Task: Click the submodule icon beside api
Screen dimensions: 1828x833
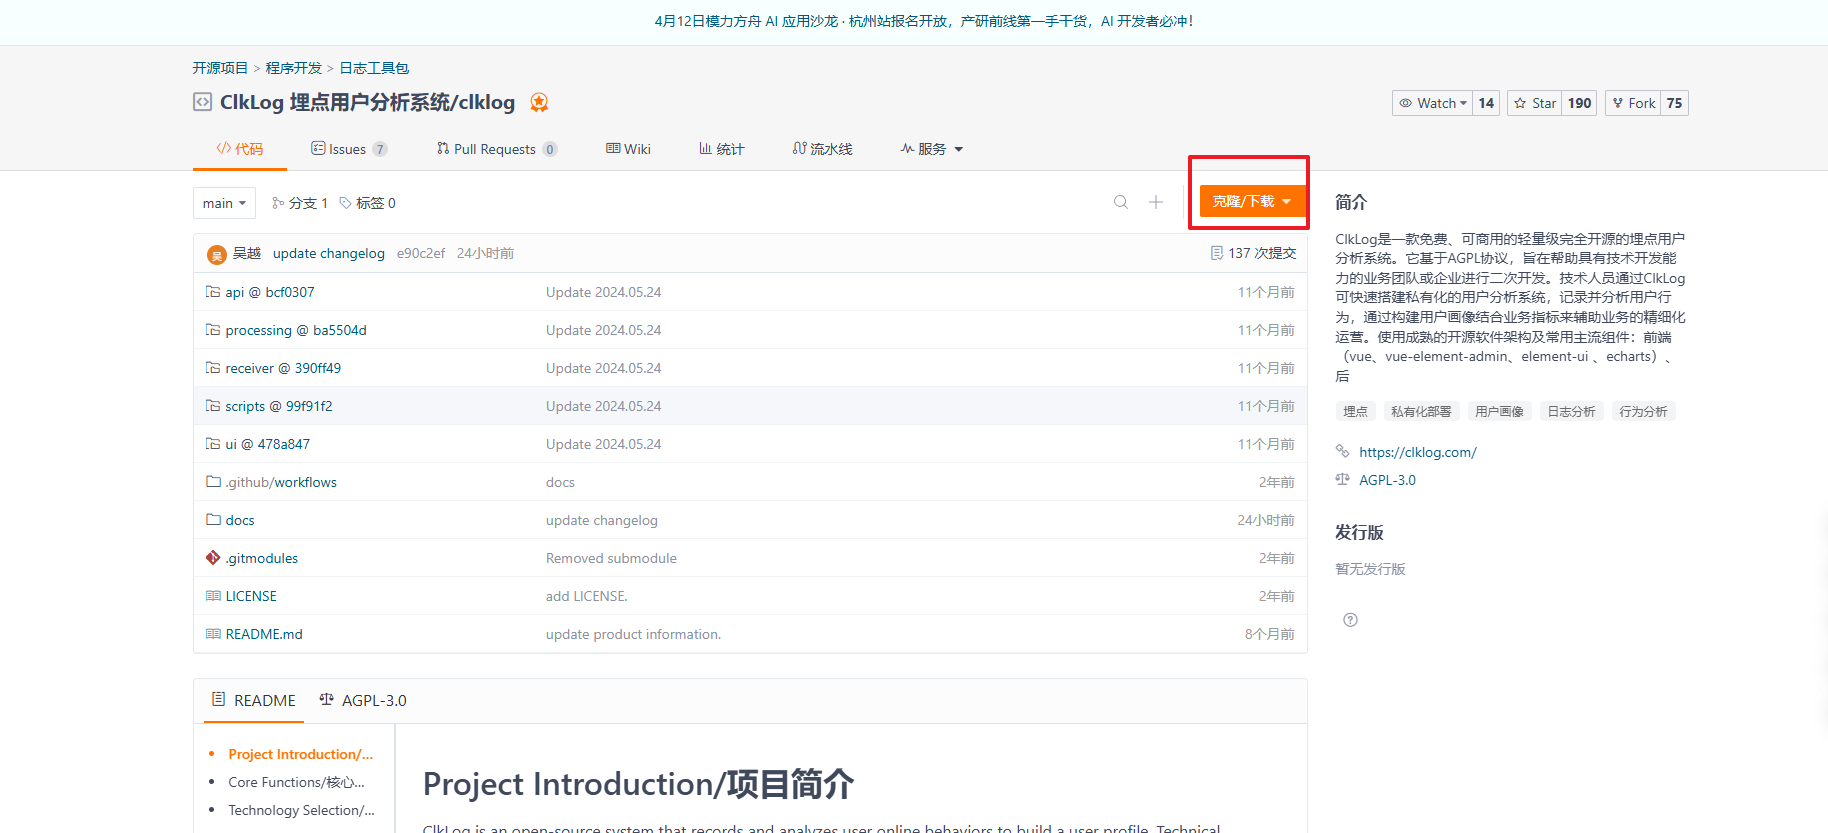Action: 213,292
